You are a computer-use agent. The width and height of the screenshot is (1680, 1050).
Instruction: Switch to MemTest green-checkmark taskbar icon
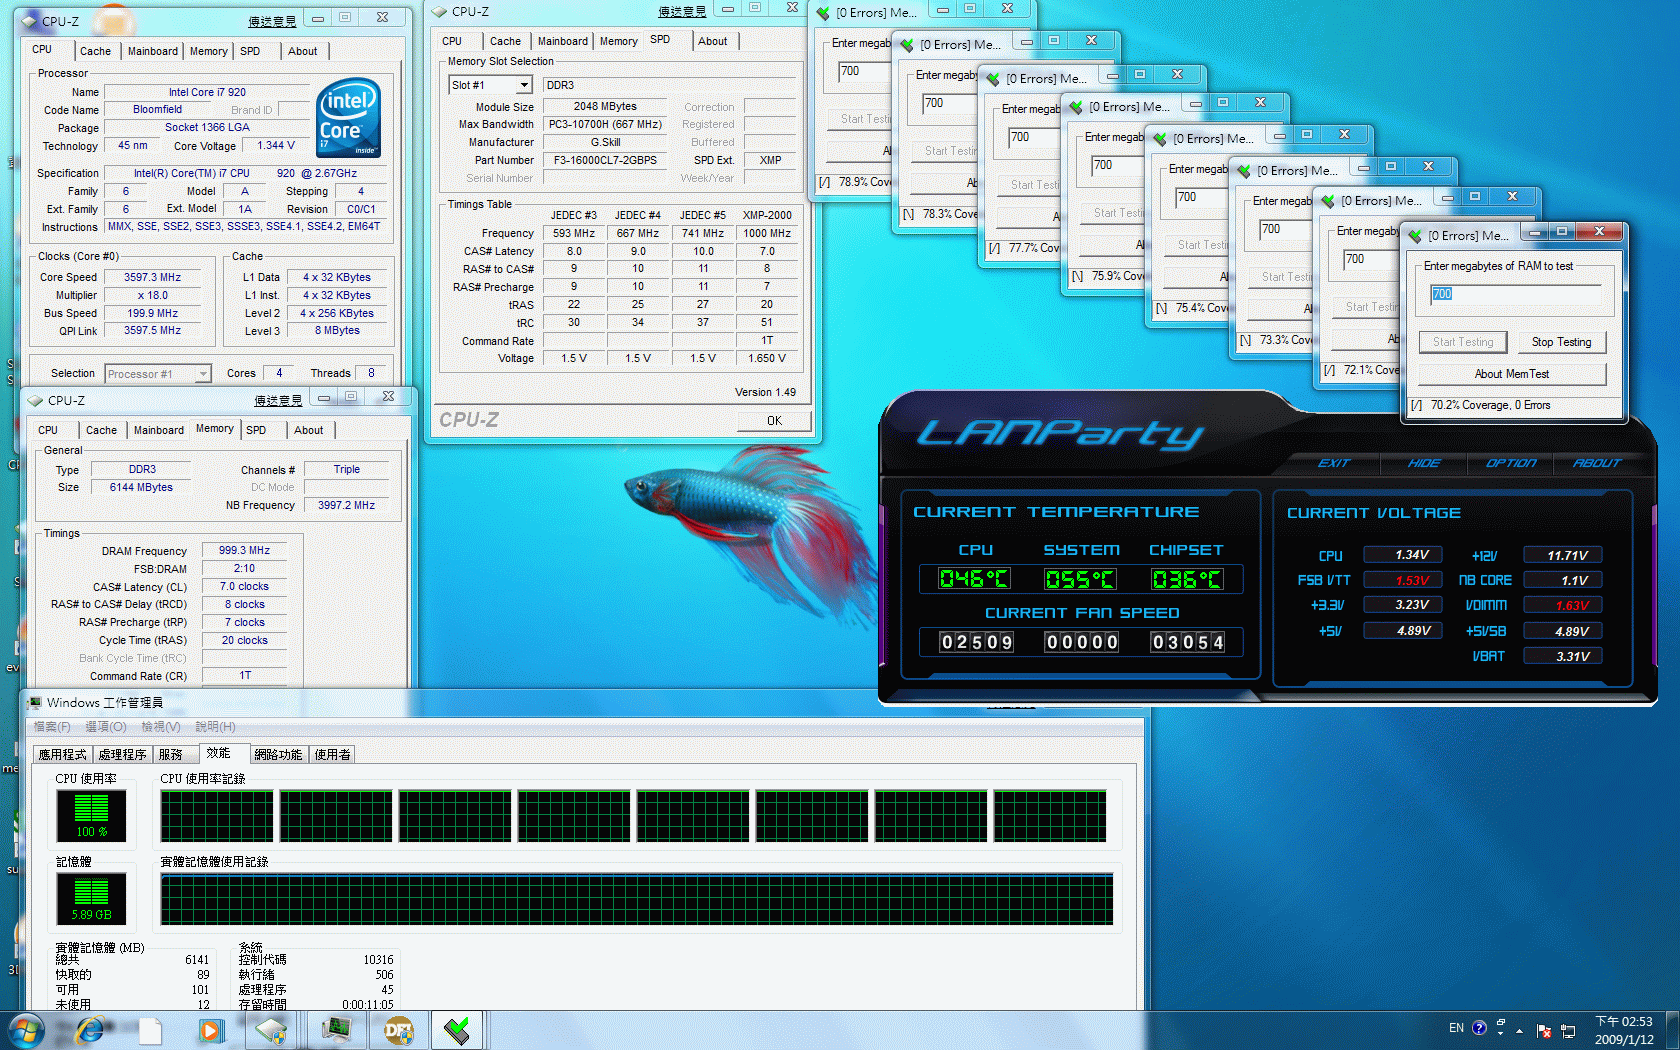click(457, 1030)
